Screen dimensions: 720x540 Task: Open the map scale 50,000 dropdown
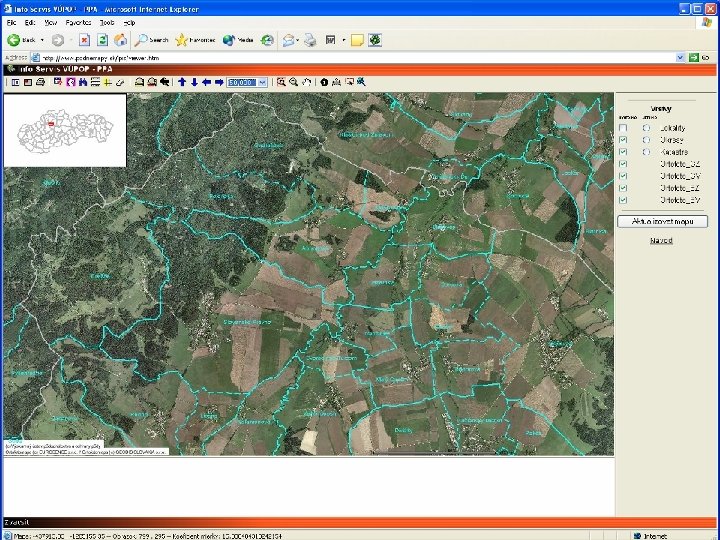pos(263,82)
